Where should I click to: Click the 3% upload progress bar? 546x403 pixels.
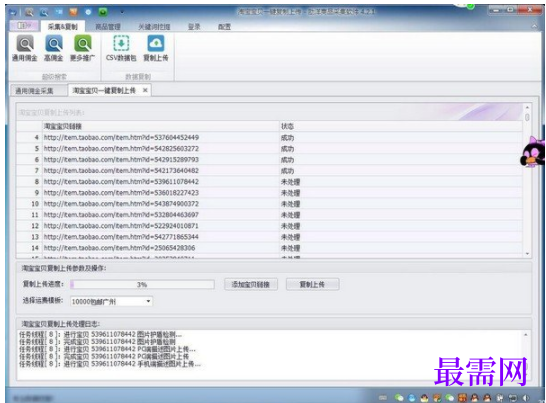coord(142,284)
